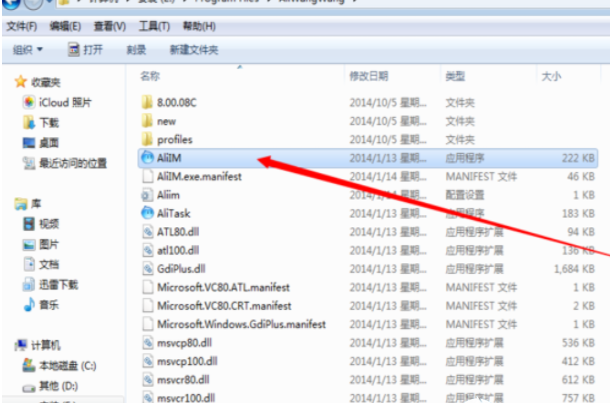Open the 组织 dropdown menu

point(27,49)
